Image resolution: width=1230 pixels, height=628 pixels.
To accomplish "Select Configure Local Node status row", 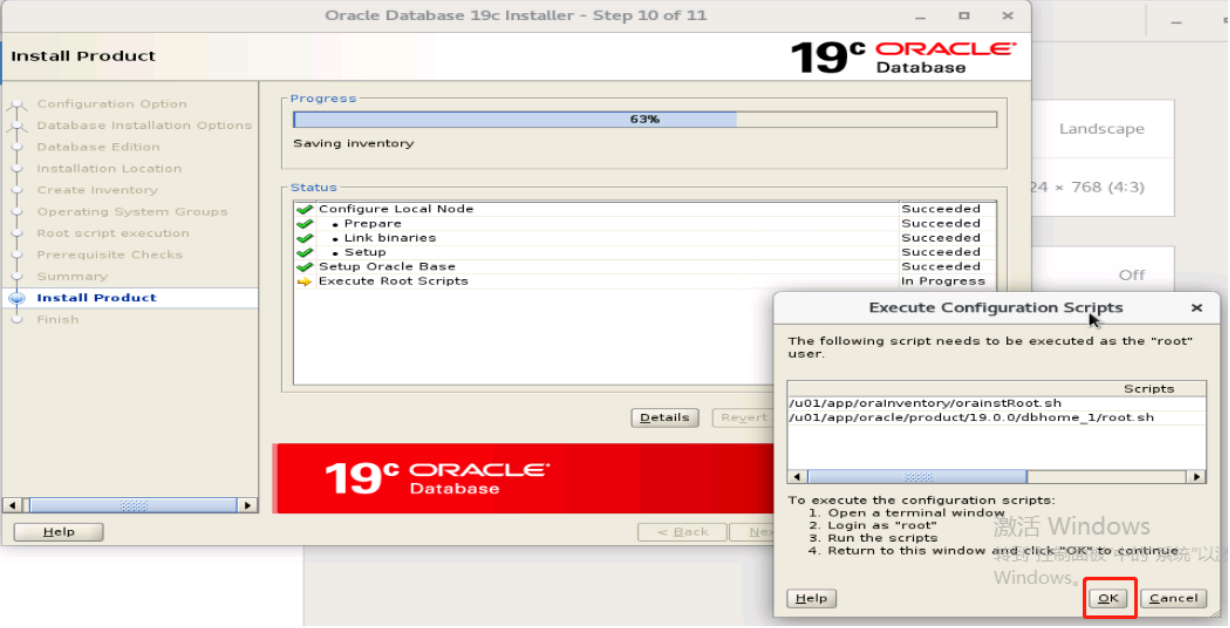I will point(645,209).
